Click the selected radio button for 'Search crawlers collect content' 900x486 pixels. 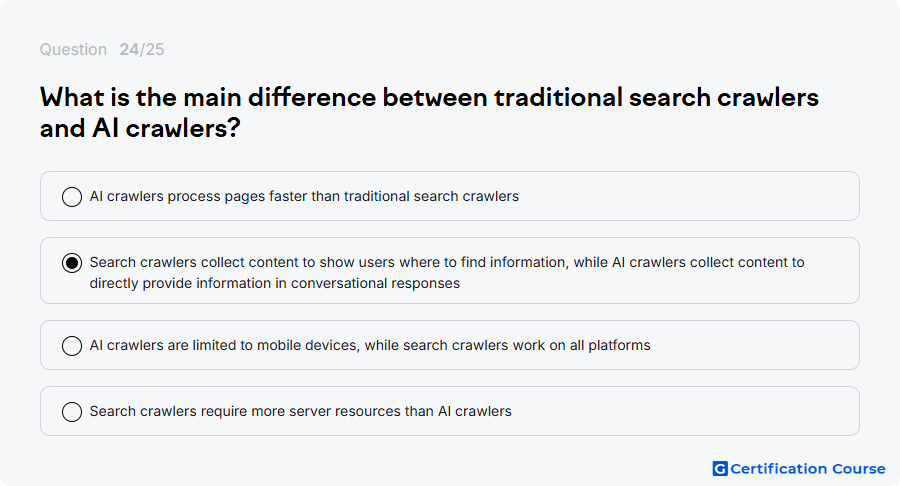coord(72,263)
